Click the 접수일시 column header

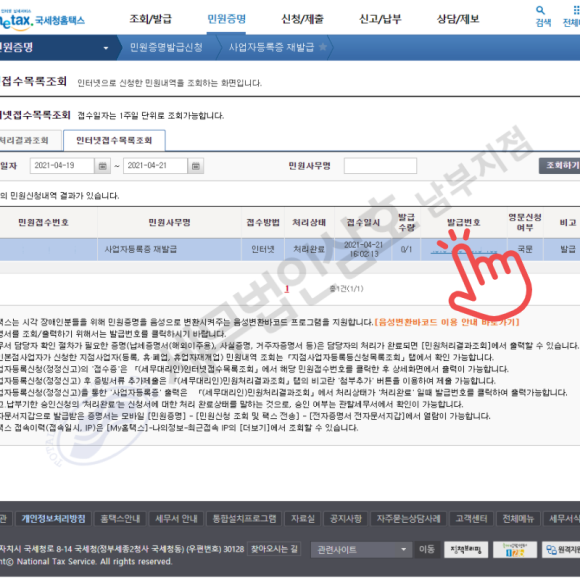click(363, 222)
